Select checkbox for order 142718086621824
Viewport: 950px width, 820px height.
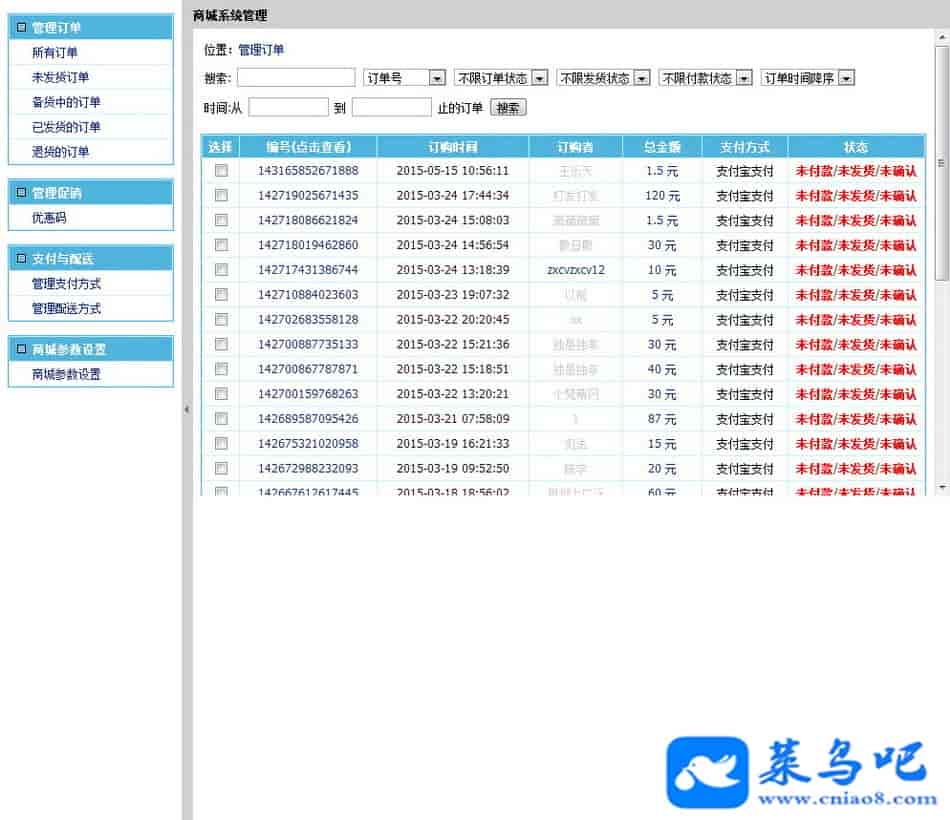[221, 220]
